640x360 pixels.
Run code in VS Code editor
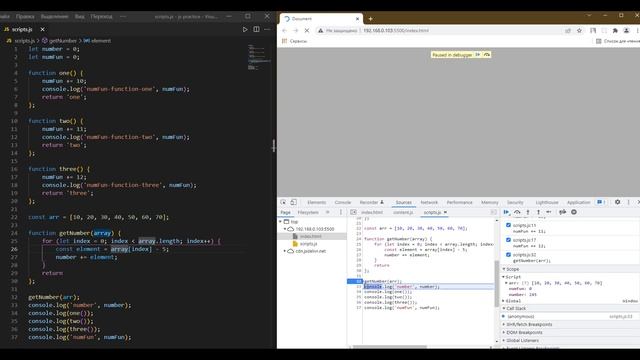(245, 29)
